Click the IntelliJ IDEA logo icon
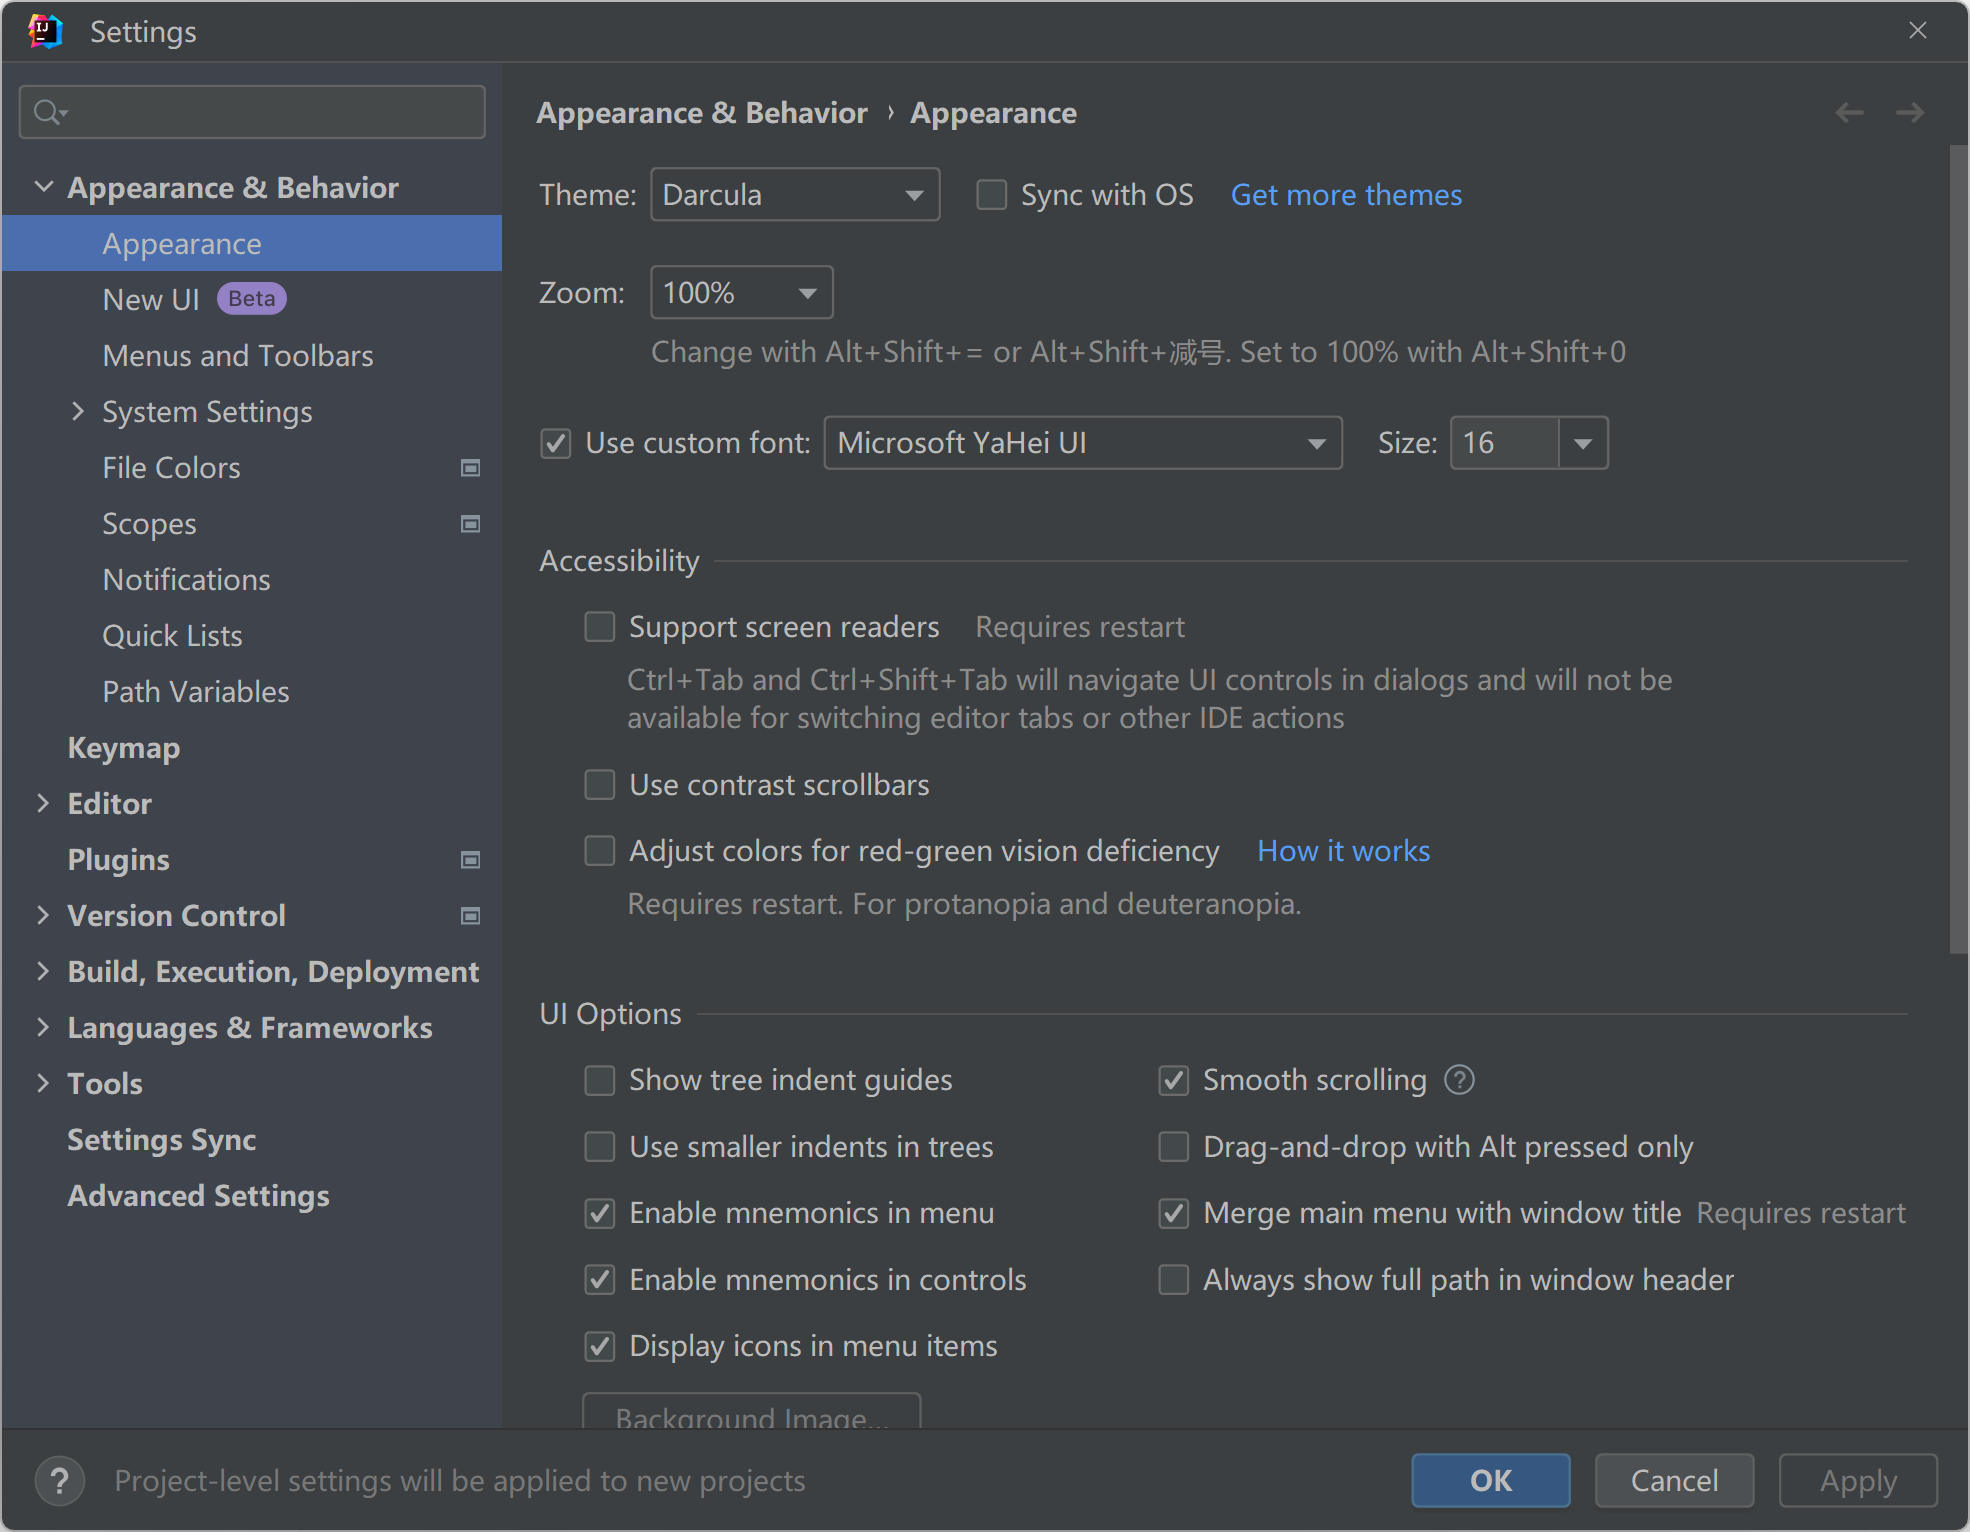The width and height of the screenshot is (1970, 1532). 45,31
